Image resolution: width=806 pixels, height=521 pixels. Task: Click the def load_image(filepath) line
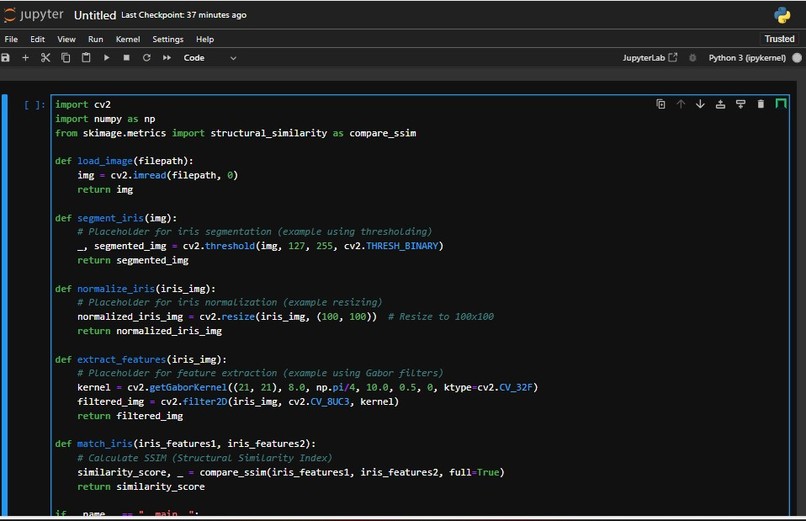(124, 161)
